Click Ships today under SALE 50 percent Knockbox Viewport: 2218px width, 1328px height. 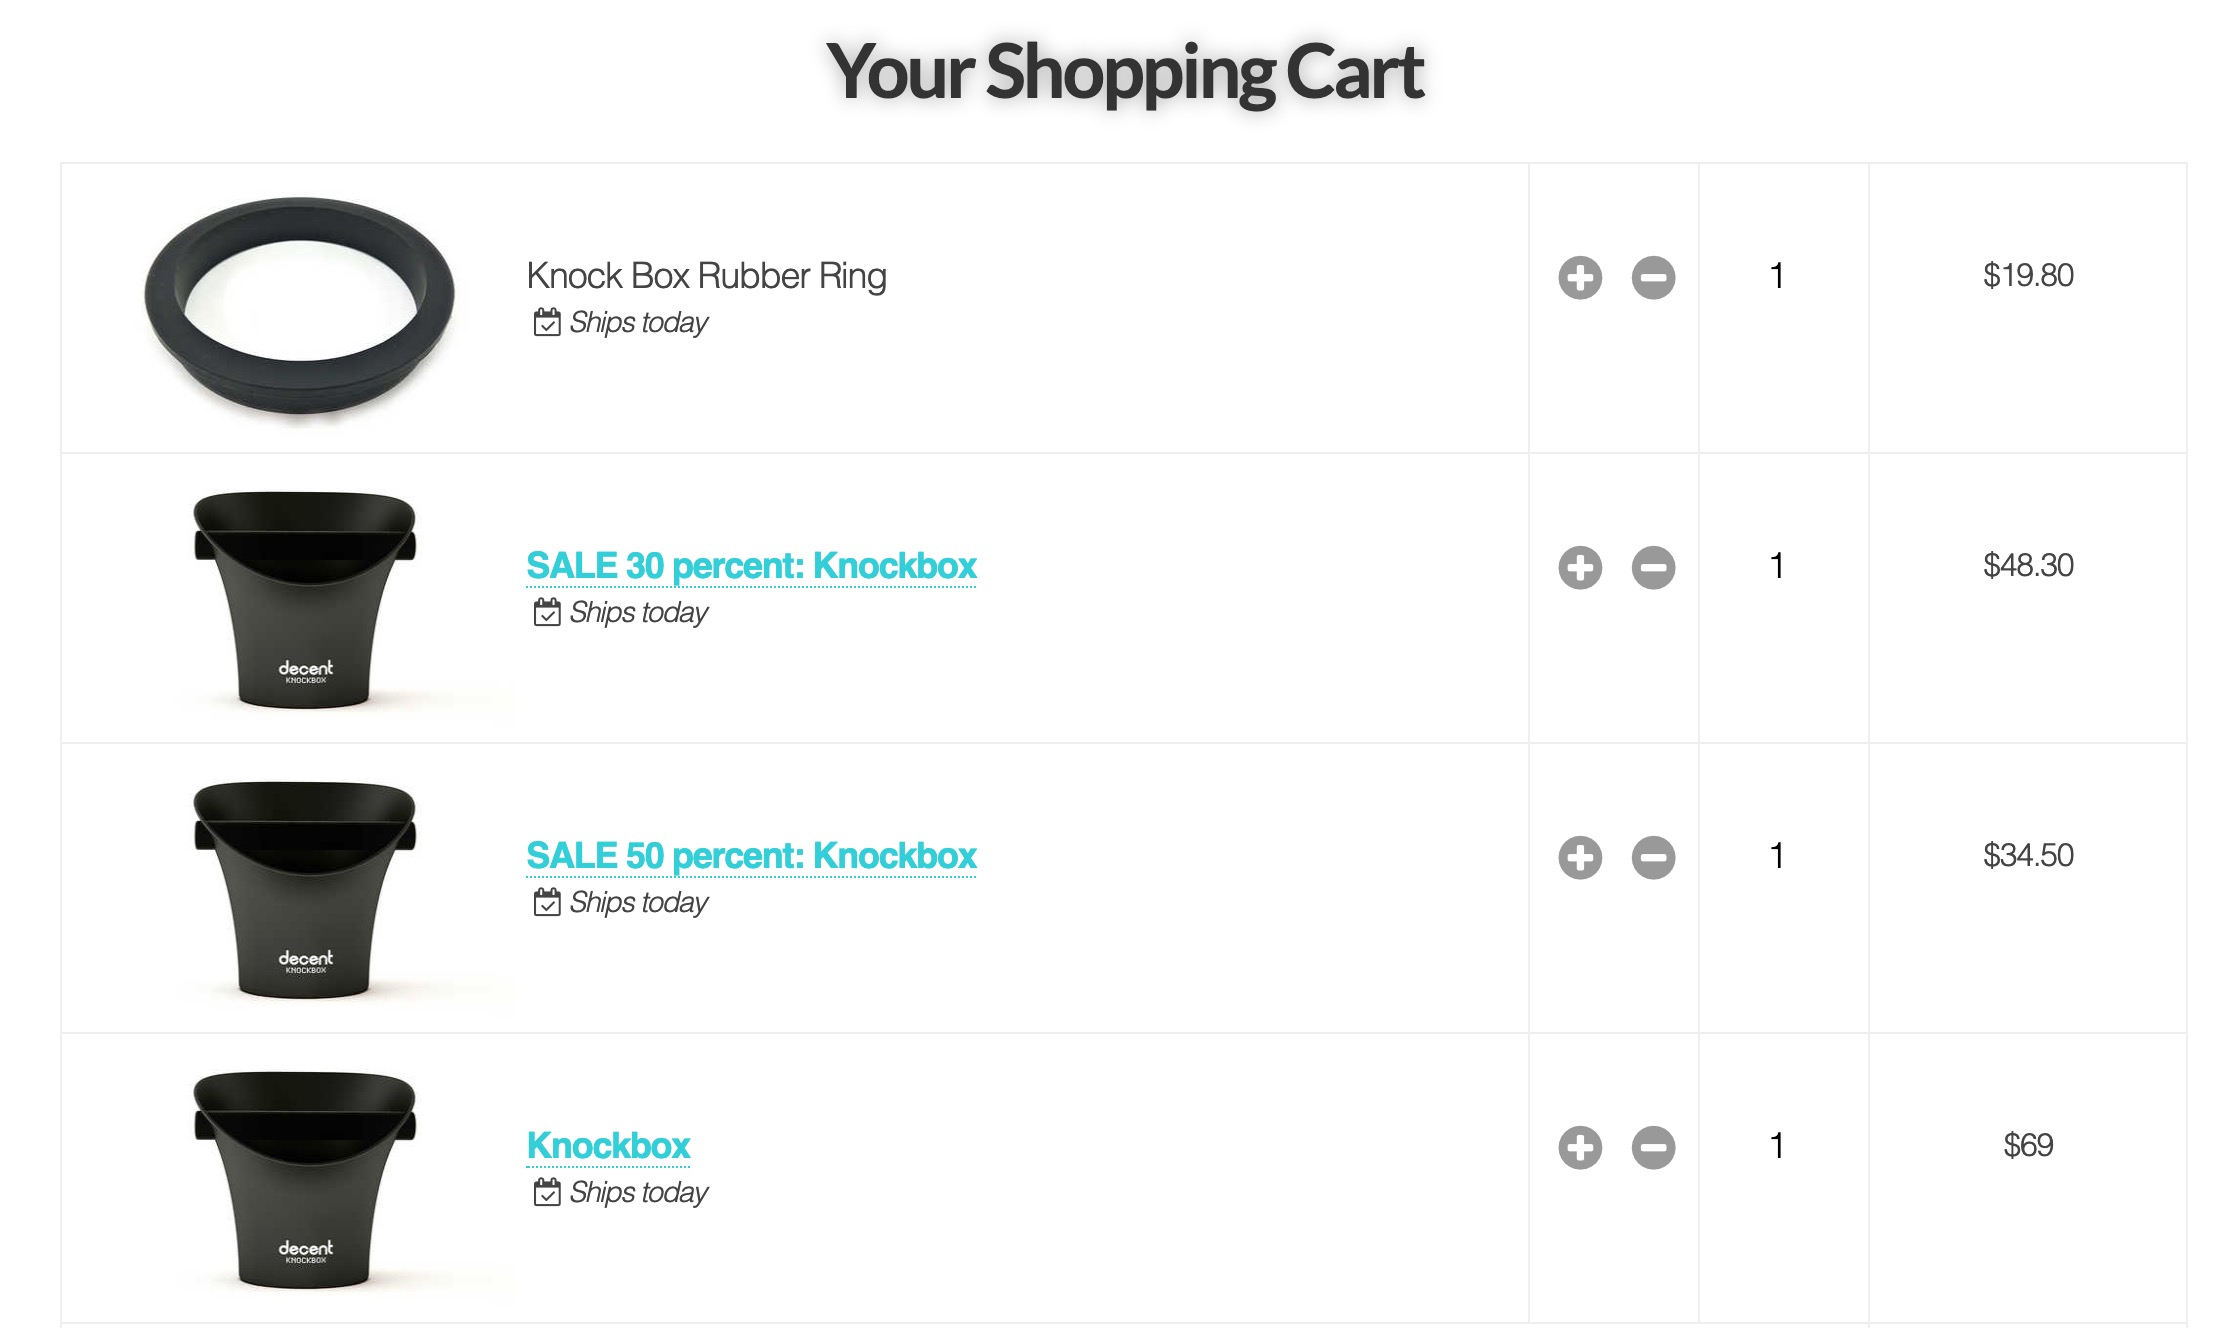pos(639,903)
